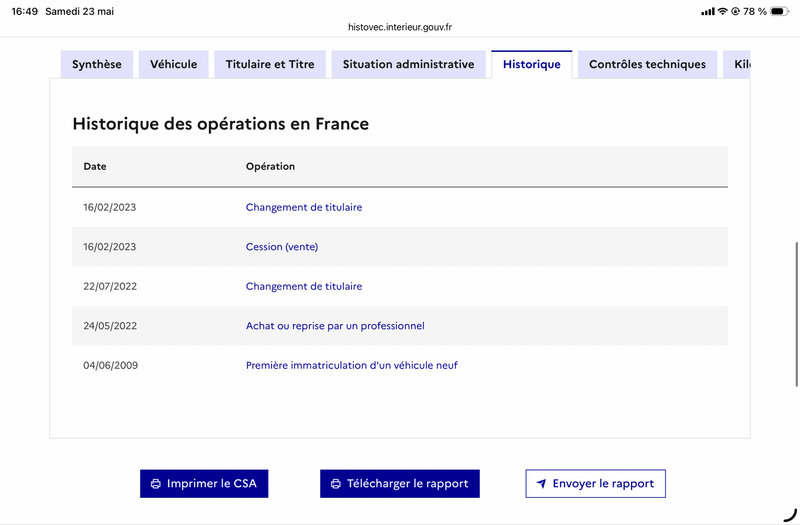800x525 pixels.
Task: Switch to the Véhicule tab
Action: click(173, 64)
